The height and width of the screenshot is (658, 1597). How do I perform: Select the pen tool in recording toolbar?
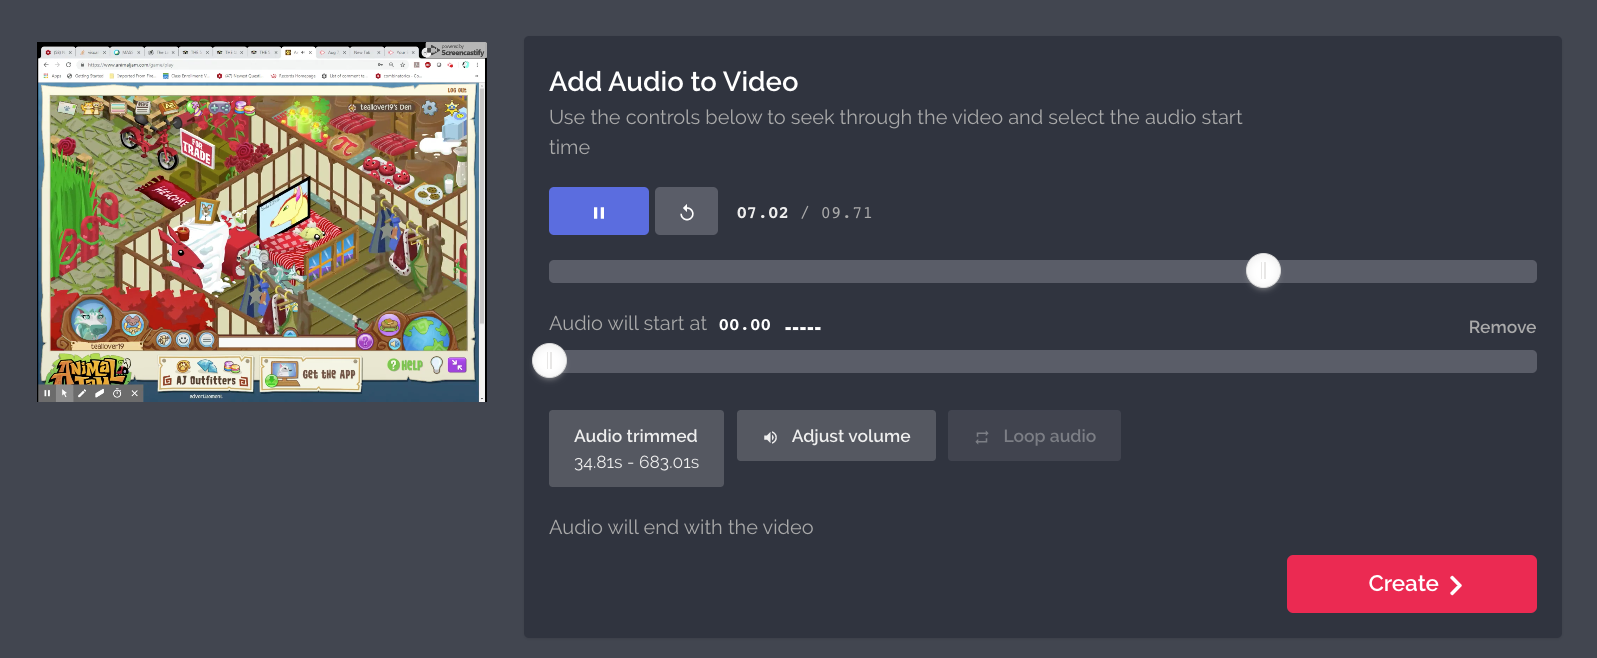coord(82,393)
